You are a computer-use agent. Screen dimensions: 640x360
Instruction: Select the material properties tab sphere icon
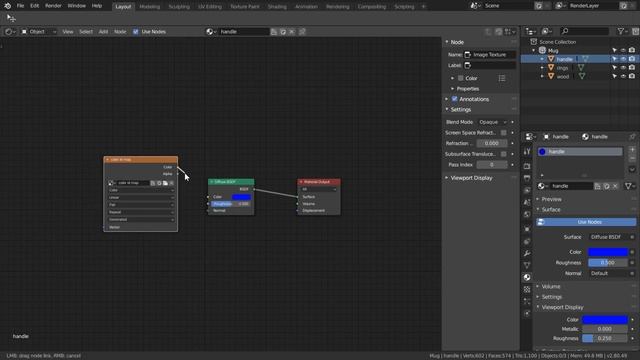[527, 277]
